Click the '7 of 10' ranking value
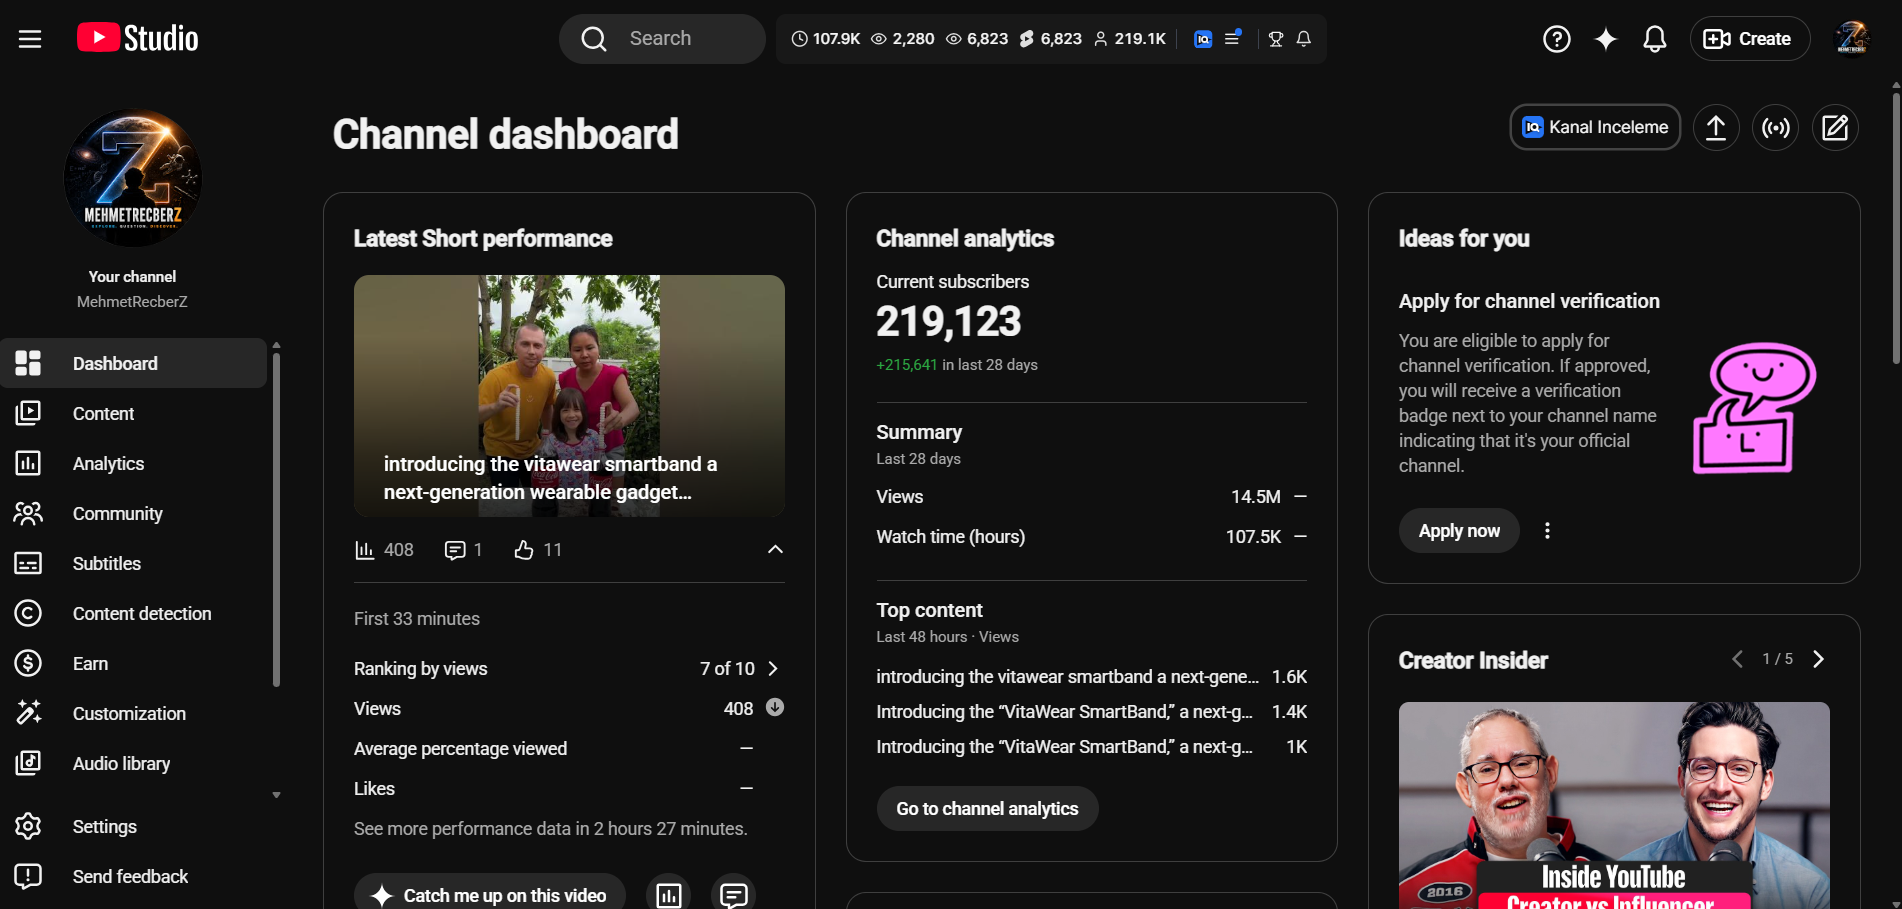Image resolution: width=1902 pixels, height=909 pixels. coord(727,668)
